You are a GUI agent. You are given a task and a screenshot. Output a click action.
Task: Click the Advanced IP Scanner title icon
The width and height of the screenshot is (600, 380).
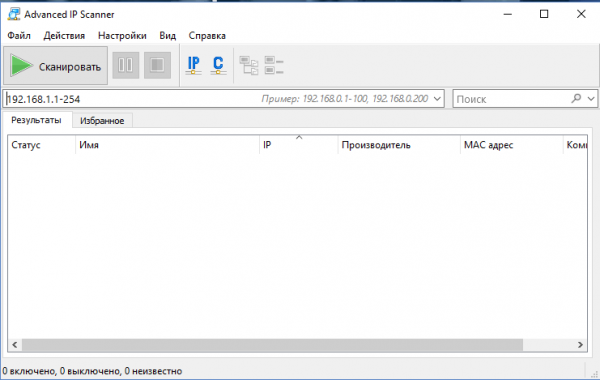point(14,14)
